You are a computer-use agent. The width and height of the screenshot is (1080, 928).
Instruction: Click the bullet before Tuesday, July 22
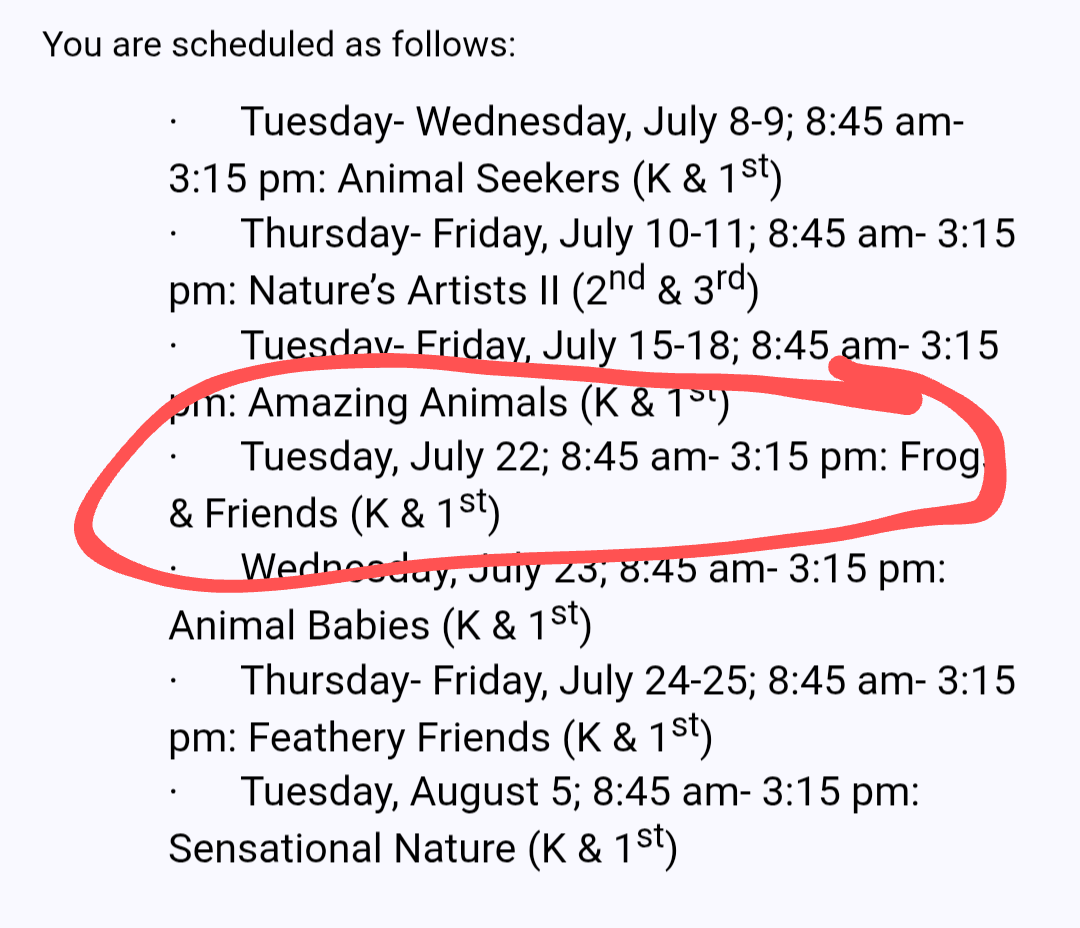coord(174,457)
